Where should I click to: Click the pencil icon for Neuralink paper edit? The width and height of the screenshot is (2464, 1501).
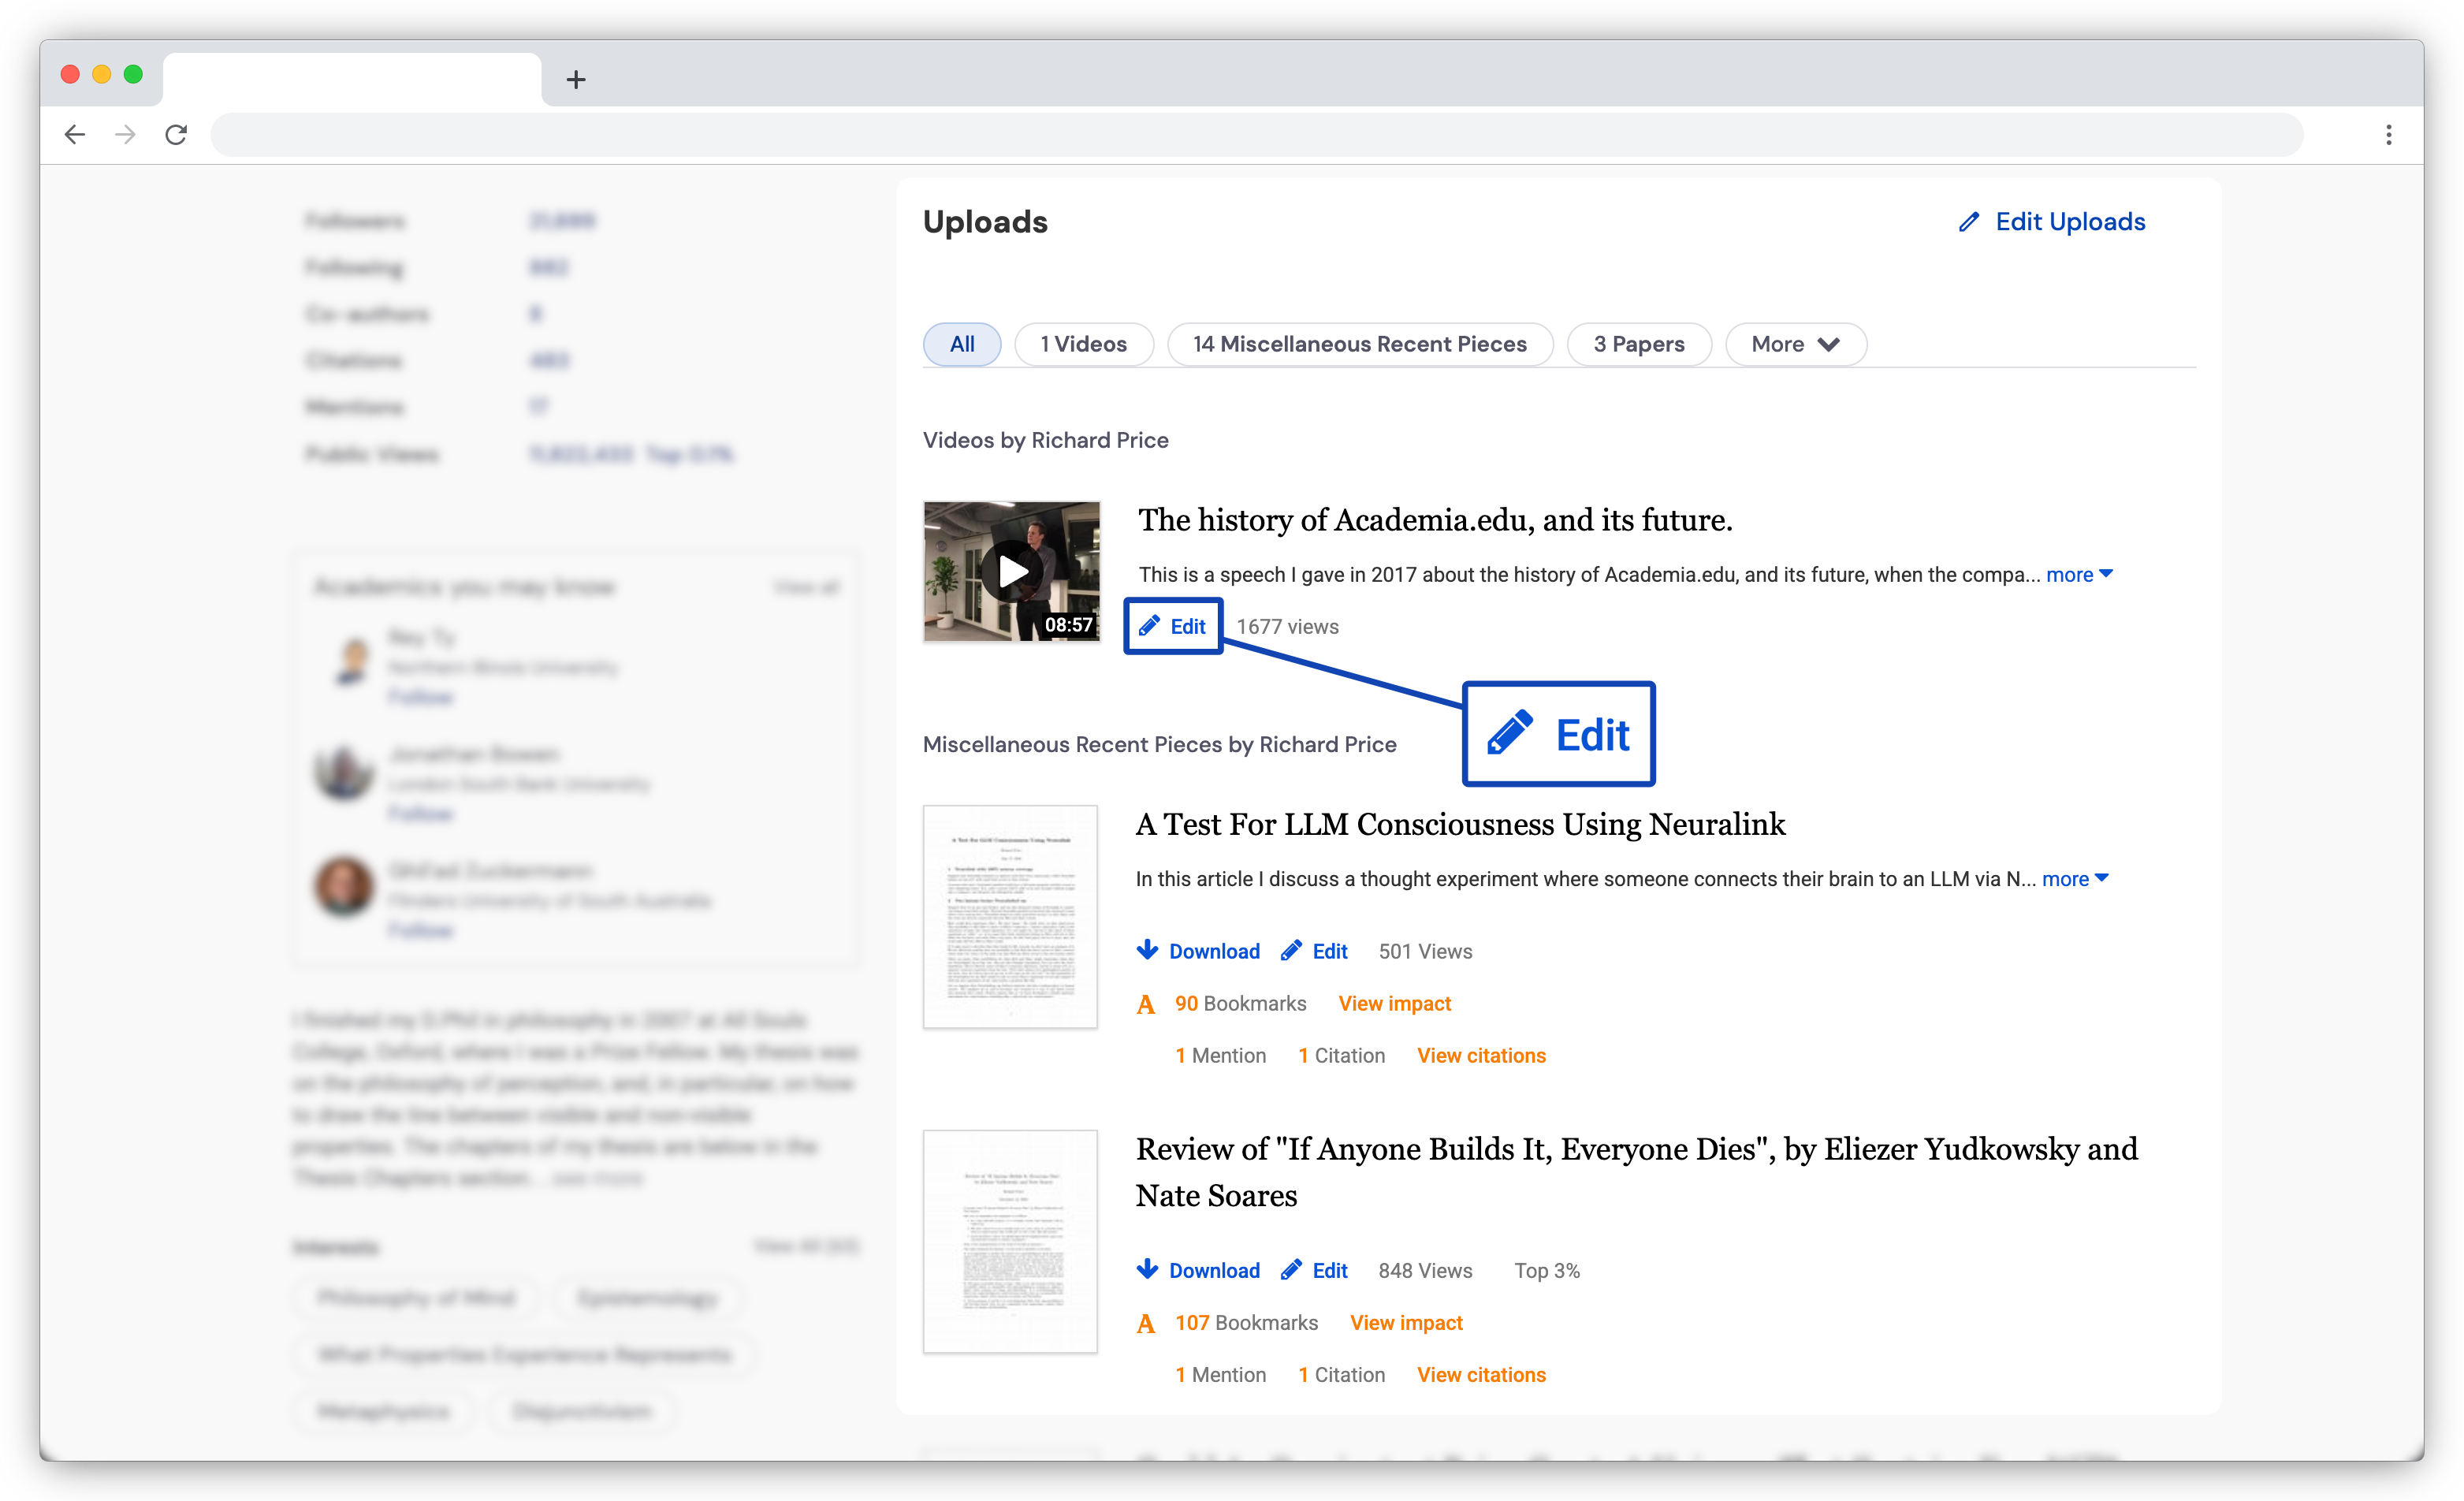[1291, 950]
